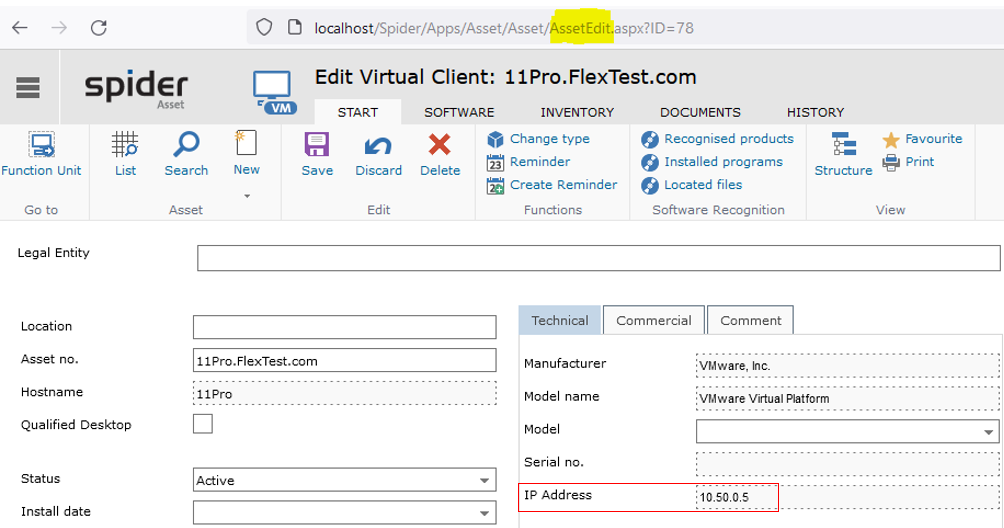The width and height of the screenshot is (1004, 528).
Task: Create a New asset
Action: [x=247, y=154]
